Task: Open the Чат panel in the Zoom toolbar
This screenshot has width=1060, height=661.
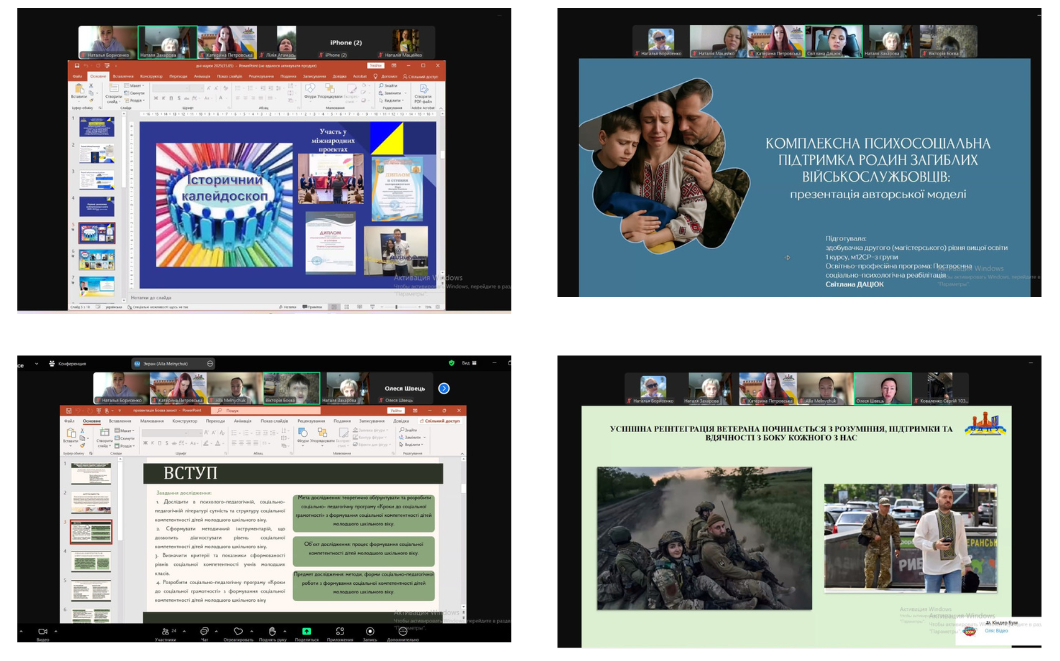Action: (204, 633)
